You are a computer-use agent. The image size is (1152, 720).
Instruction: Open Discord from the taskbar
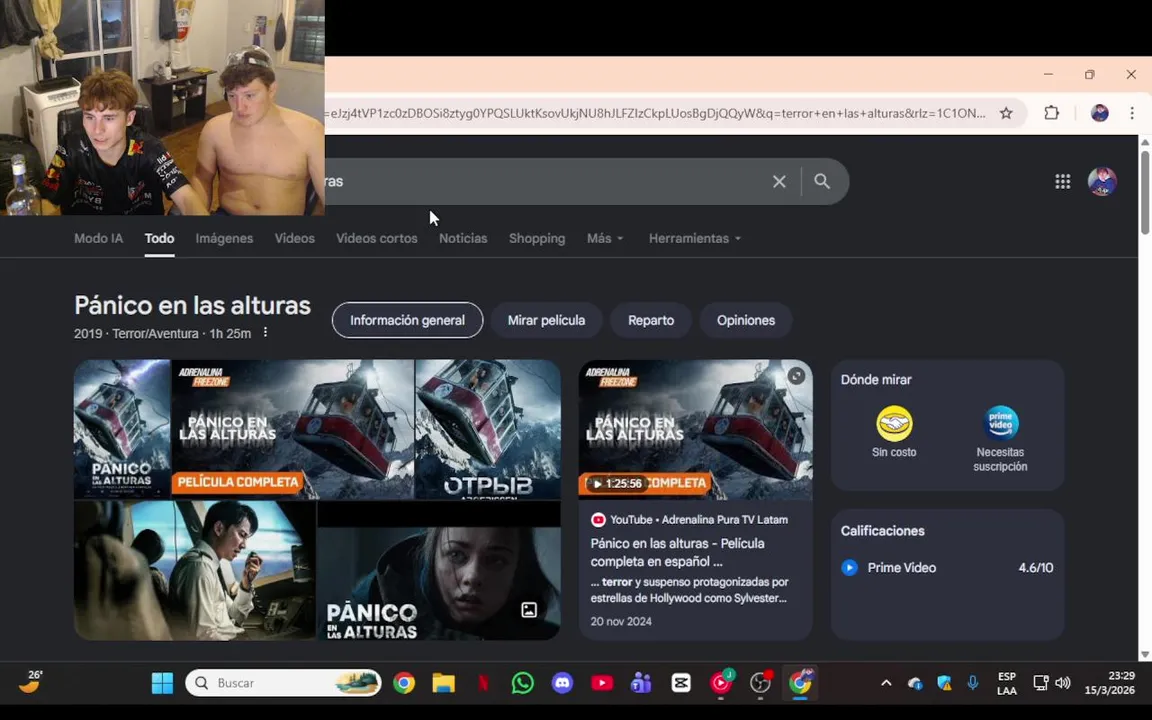click(562, 683)
